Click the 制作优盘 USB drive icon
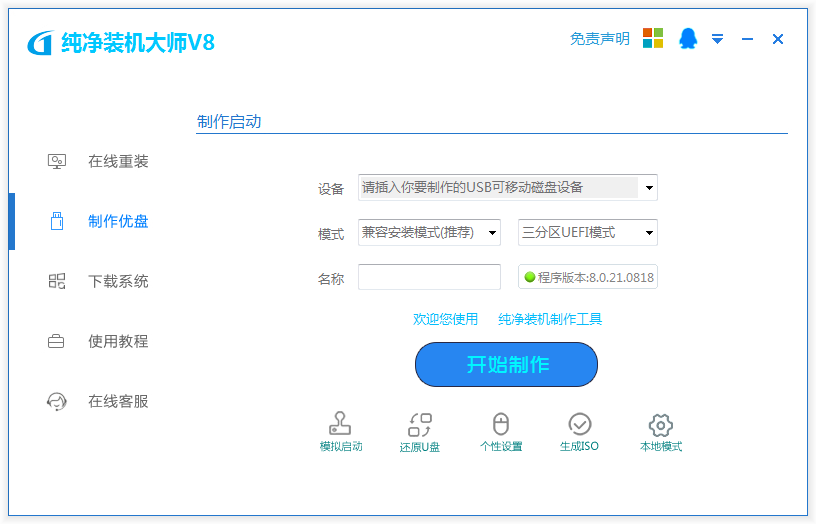Image resolution: width=816 pixels, height=524 pixels. pos(57,221)
